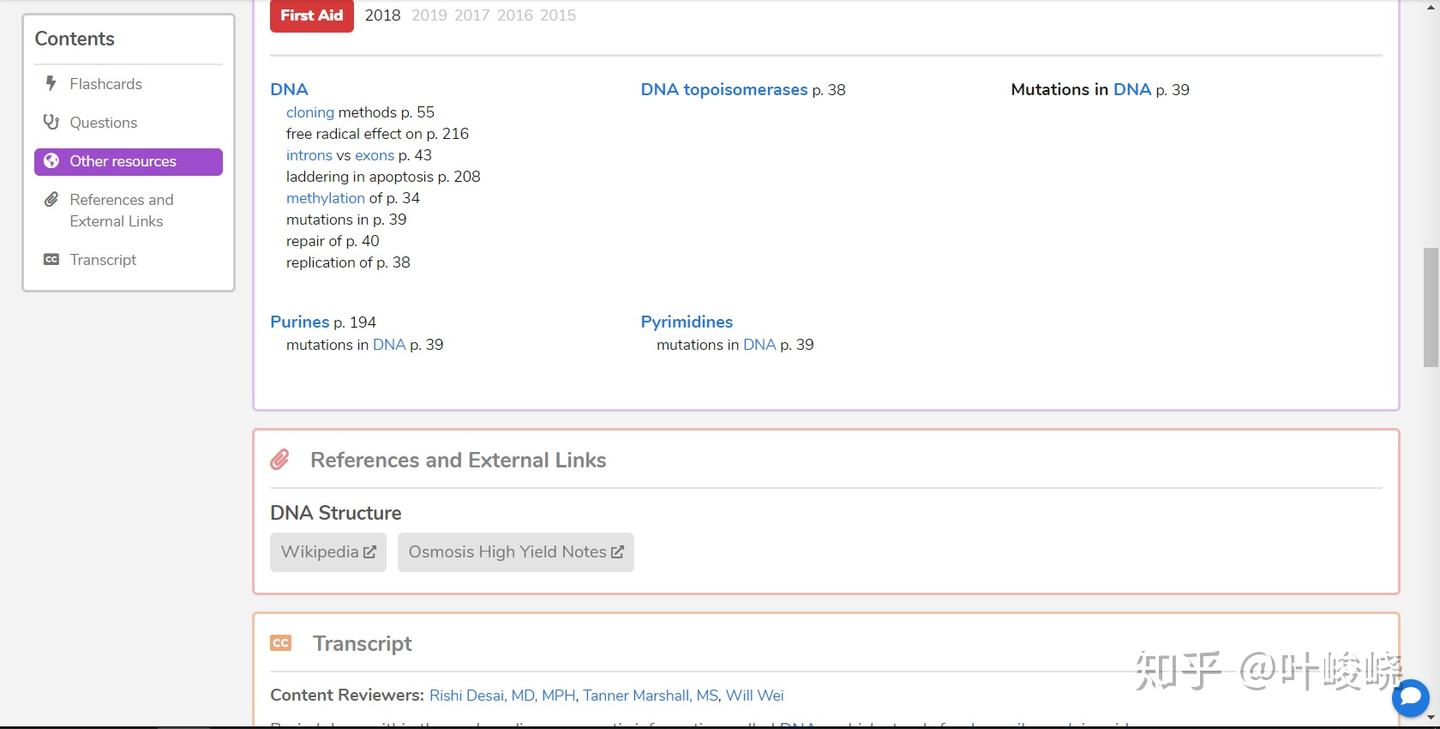Click the red First Aid badge
This screenshot has width=1440, height=729.
pos(312,16)
